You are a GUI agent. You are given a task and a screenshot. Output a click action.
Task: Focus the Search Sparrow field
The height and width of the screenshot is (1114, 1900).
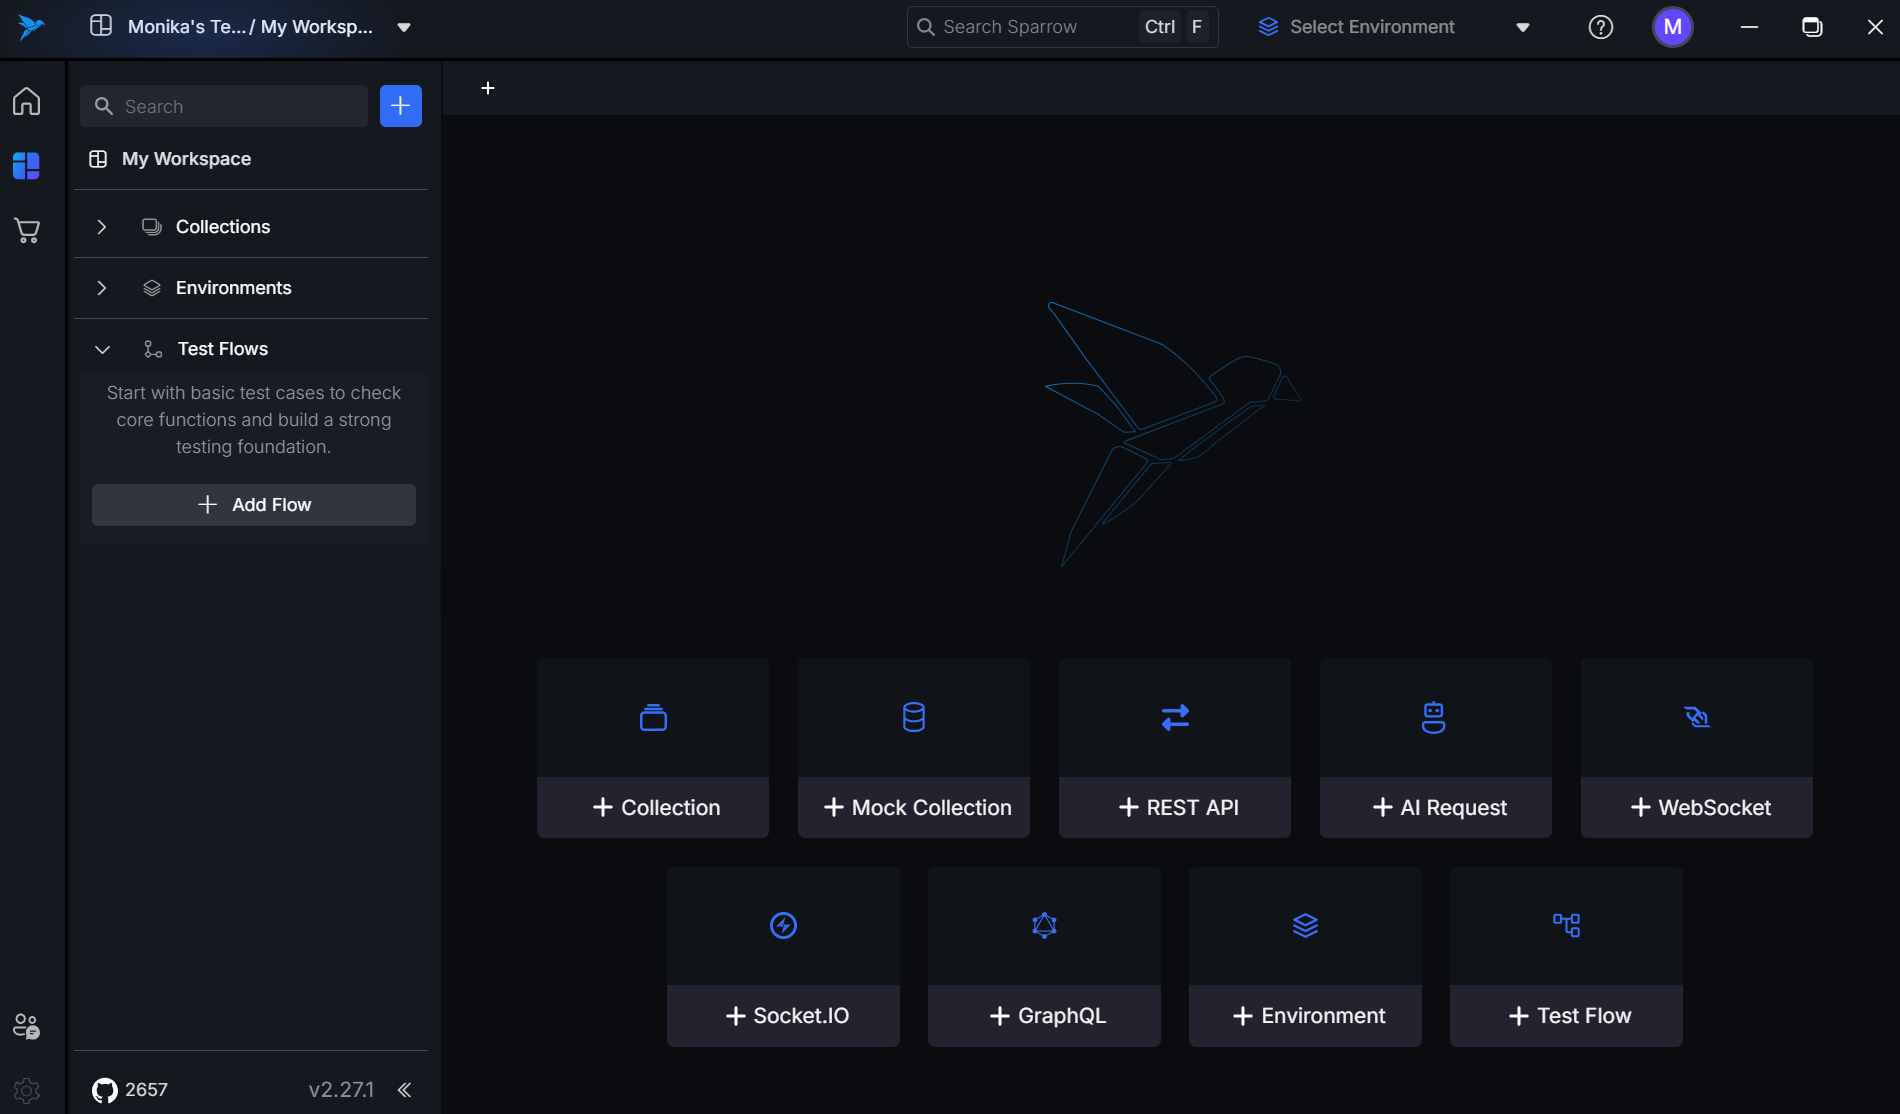coord(1063,27)
